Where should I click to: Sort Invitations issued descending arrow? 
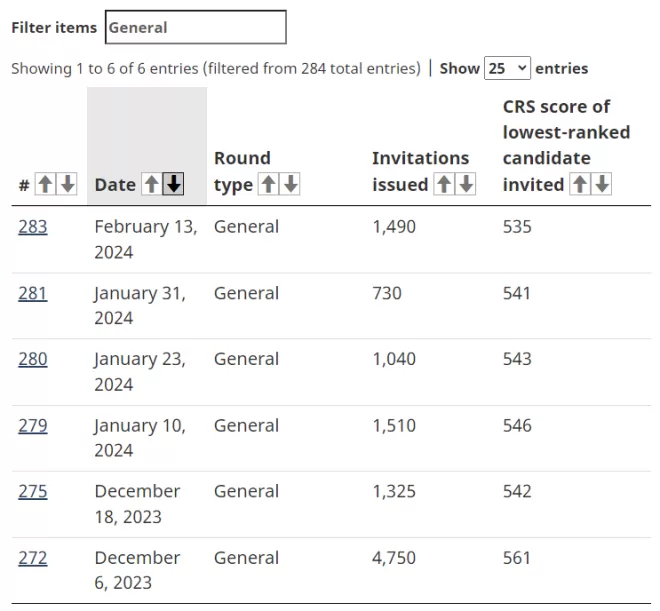tap(466, 184)
